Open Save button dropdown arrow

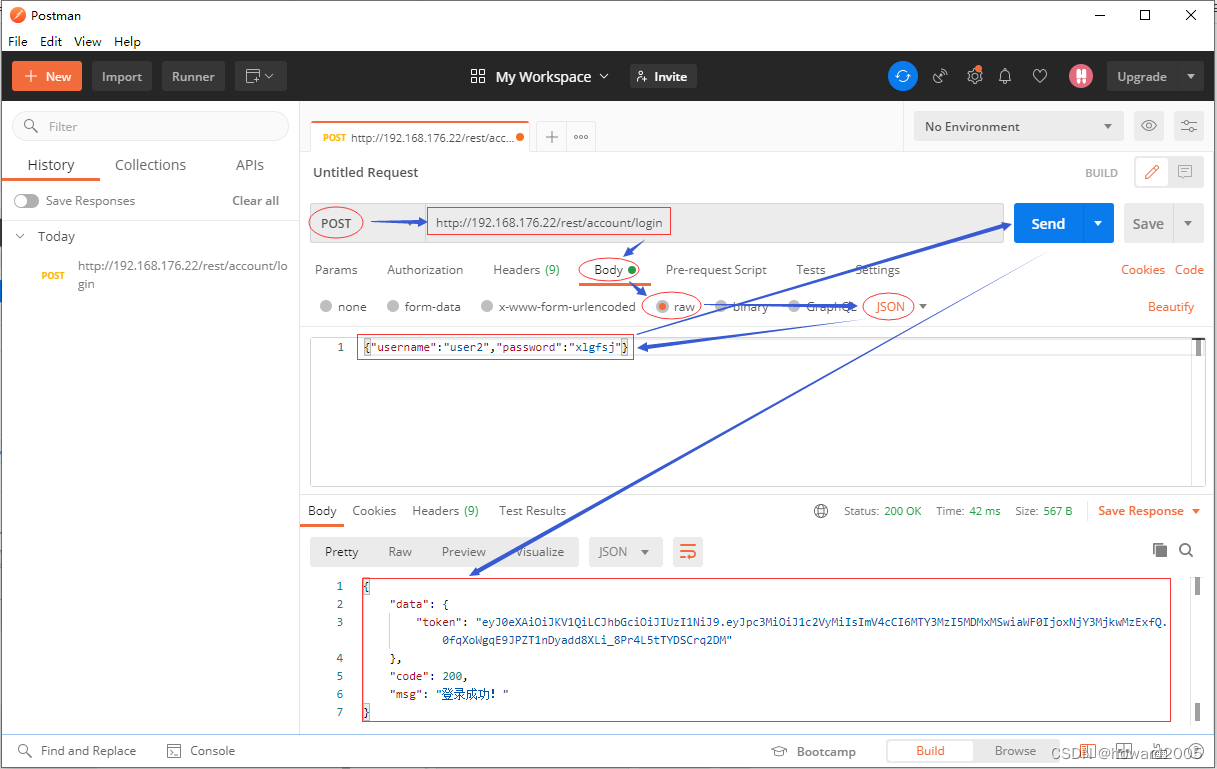1188,224
